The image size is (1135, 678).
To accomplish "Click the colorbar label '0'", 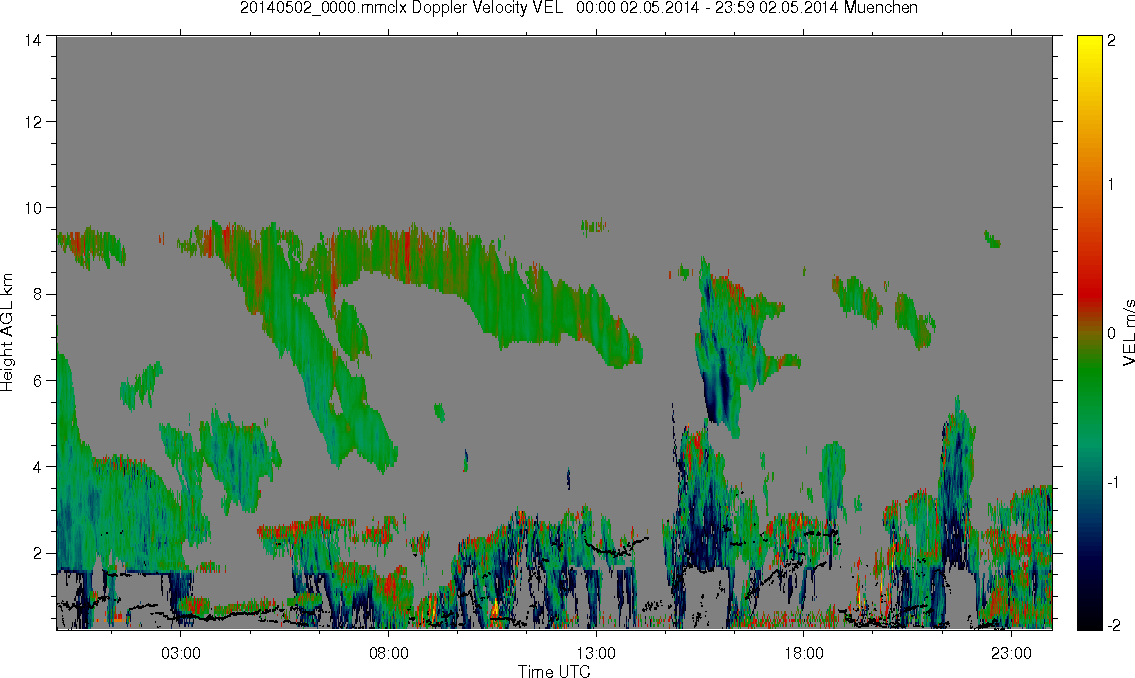I will point(1111,334).
